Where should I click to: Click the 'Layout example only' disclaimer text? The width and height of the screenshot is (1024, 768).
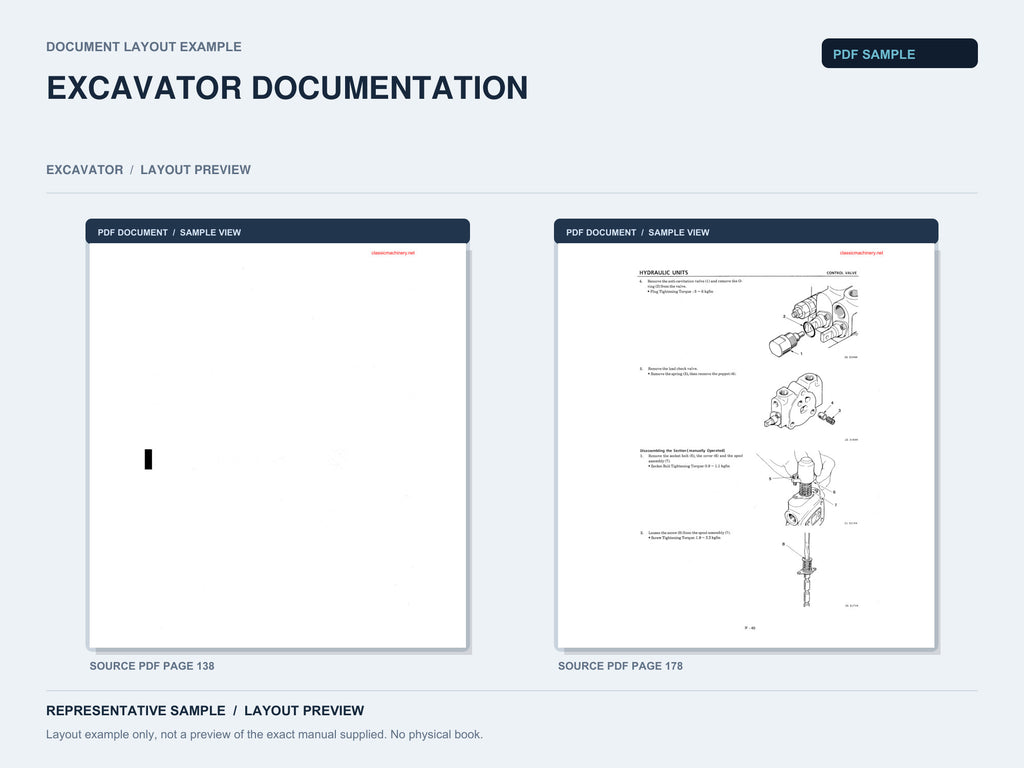(264, 734)
